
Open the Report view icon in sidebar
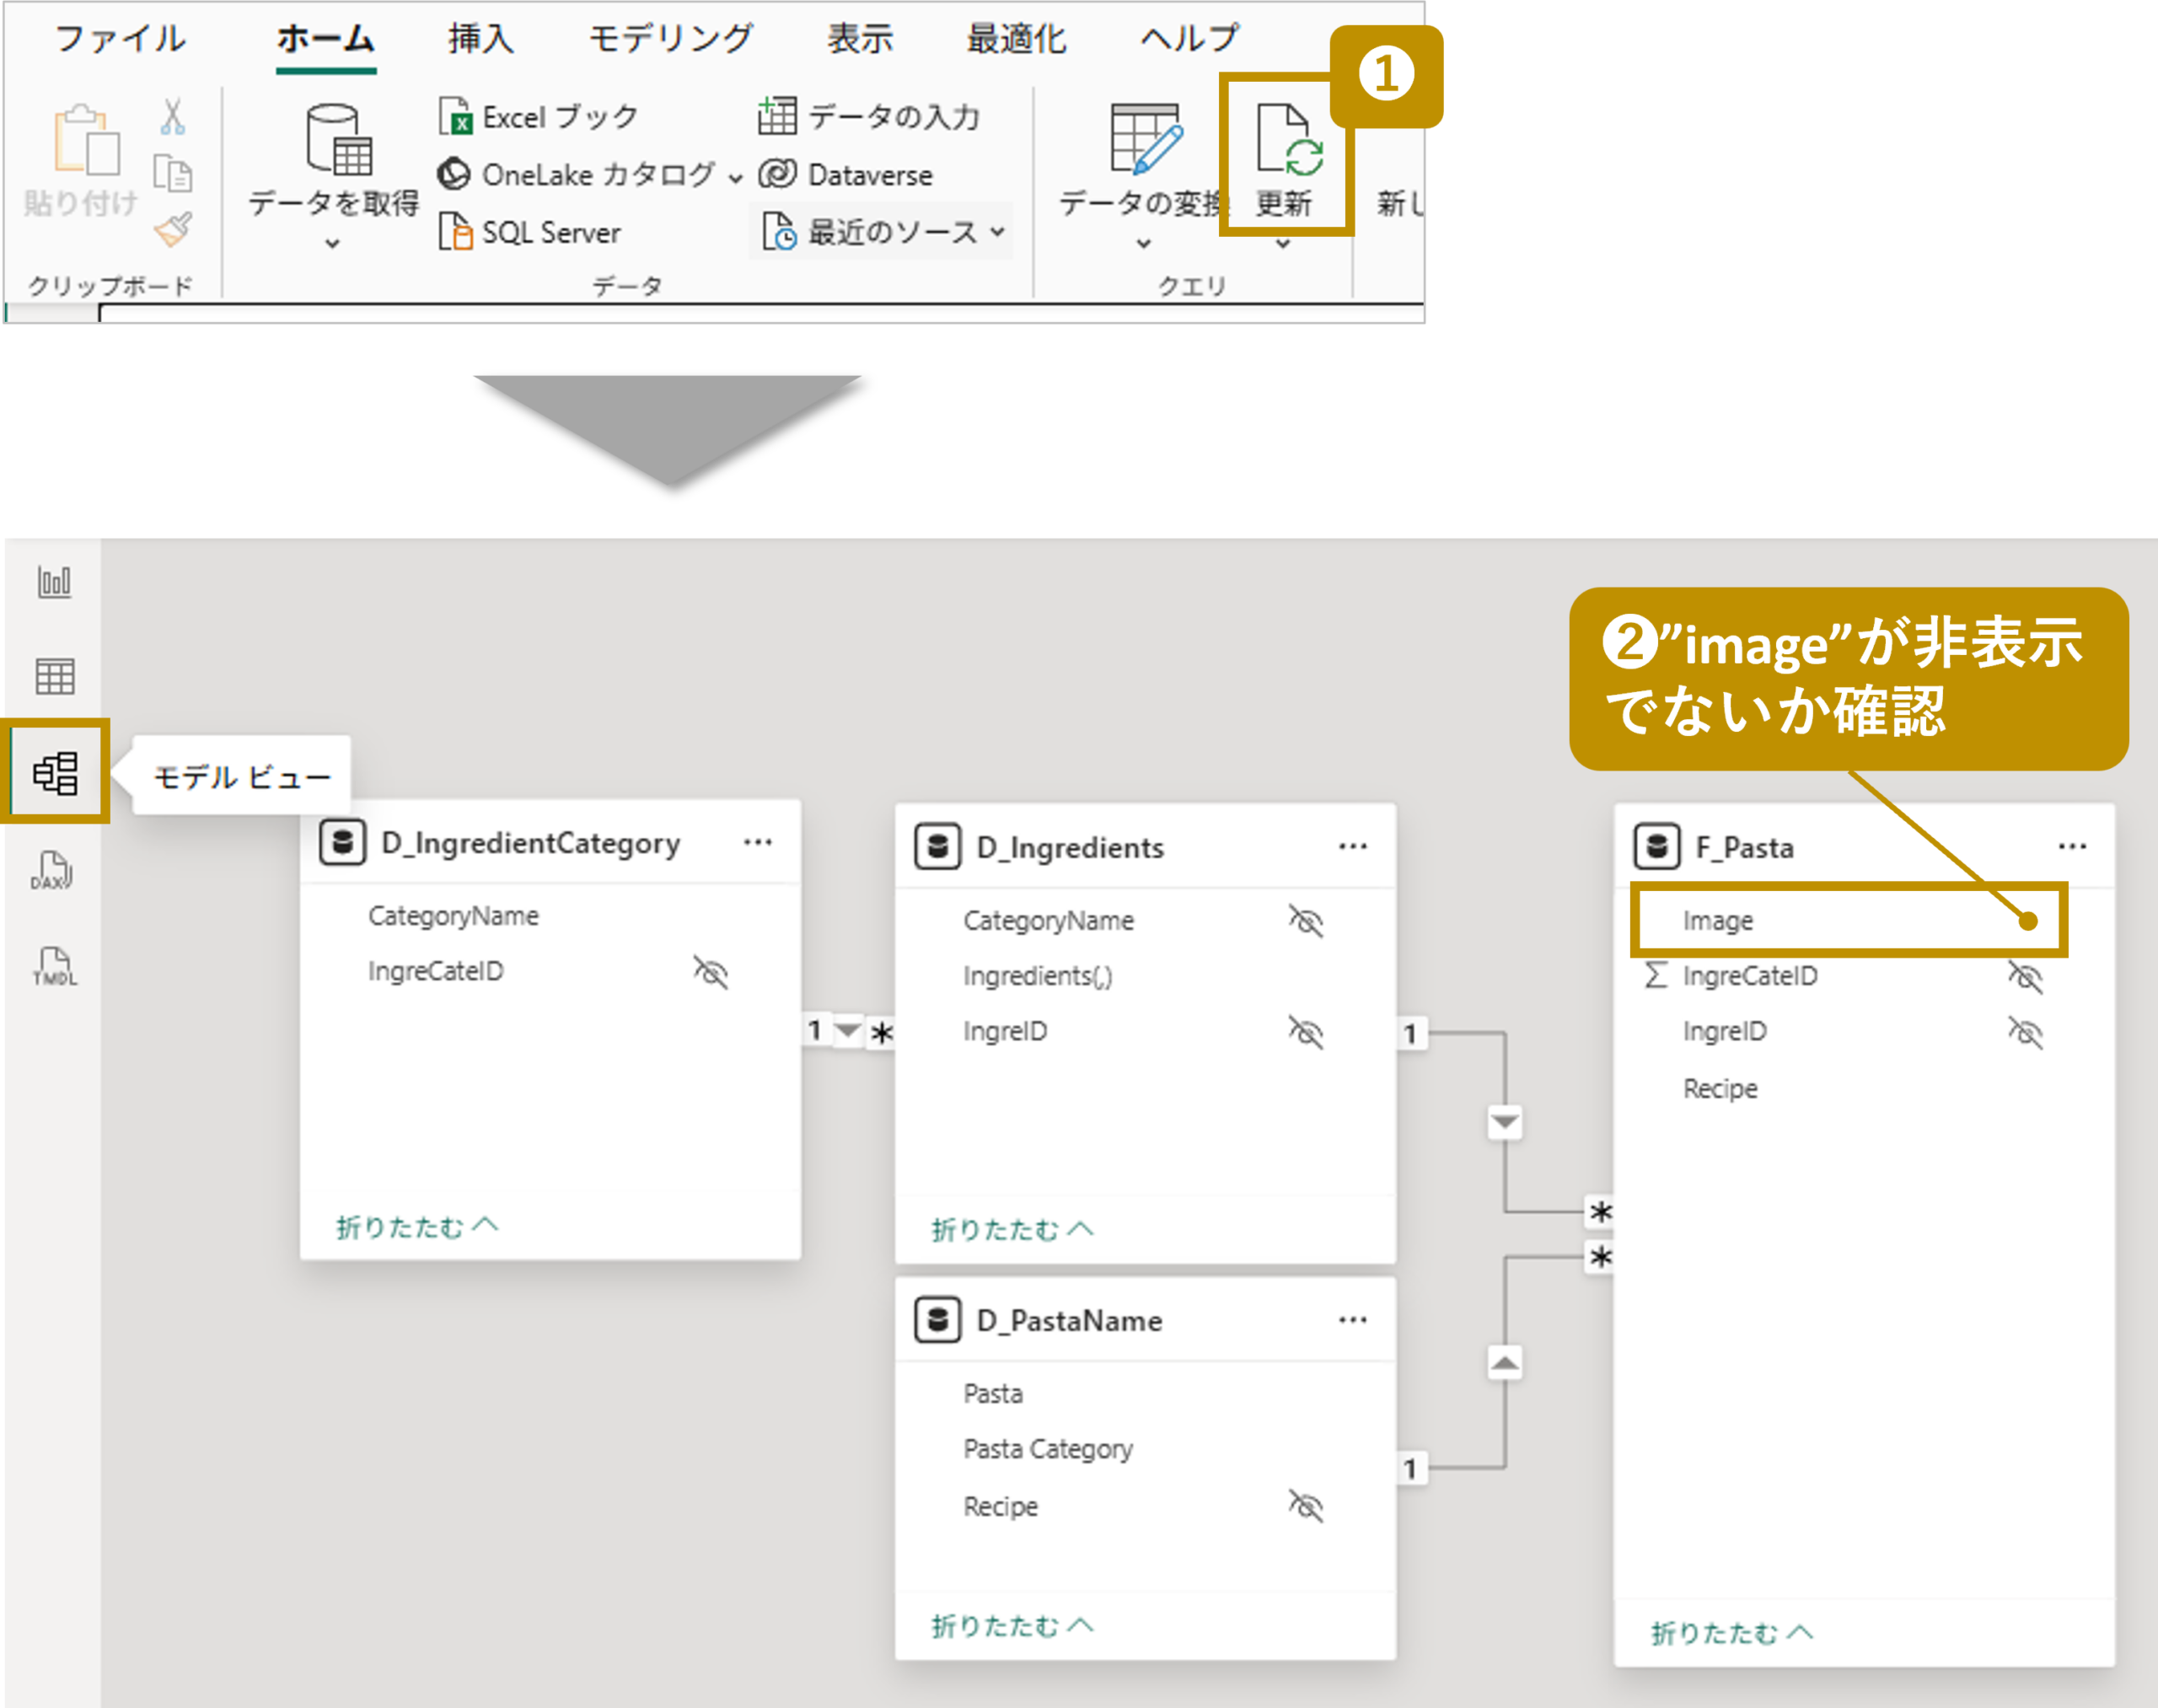[x=54, y=581]
